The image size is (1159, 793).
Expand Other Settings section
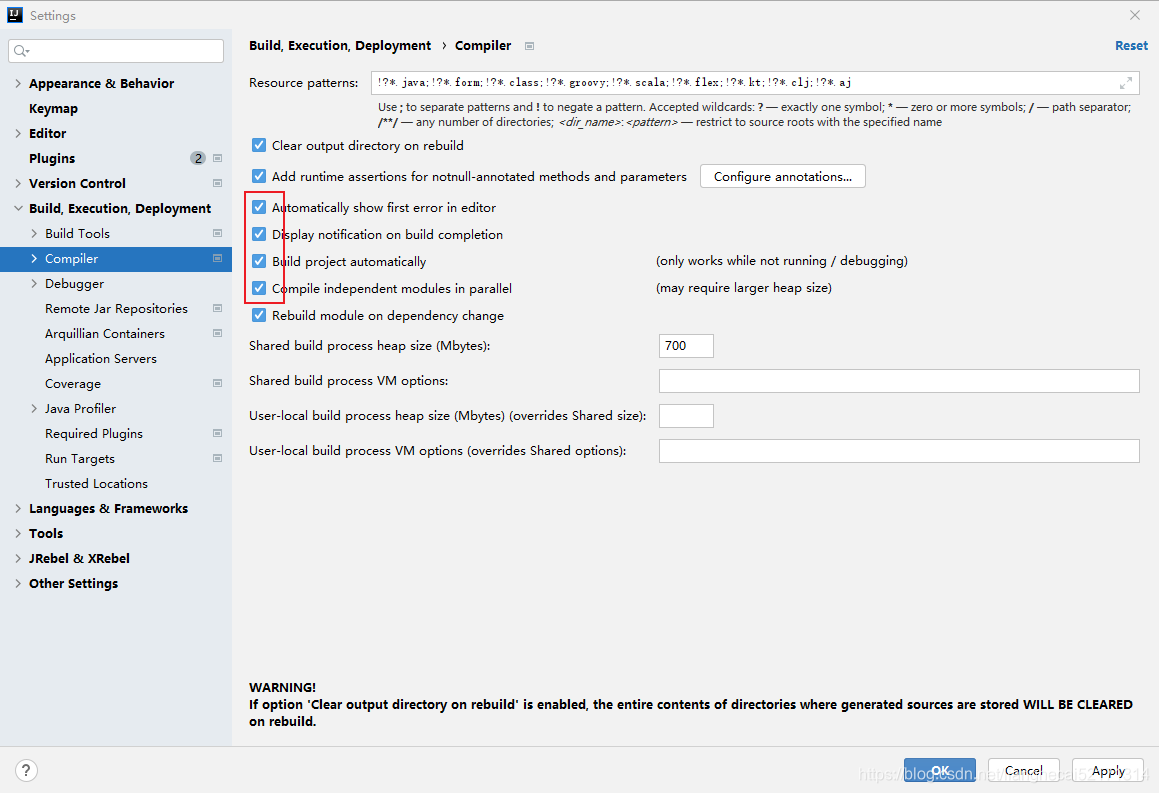pos(18,584)
